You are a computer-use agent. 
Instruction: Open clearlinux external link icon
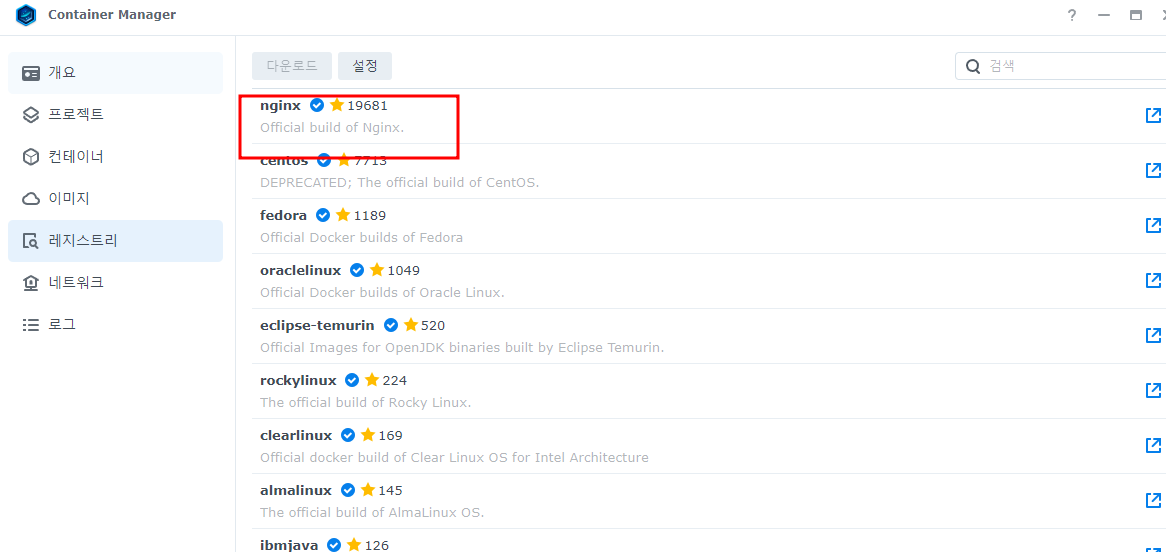tap(1153, 445)
